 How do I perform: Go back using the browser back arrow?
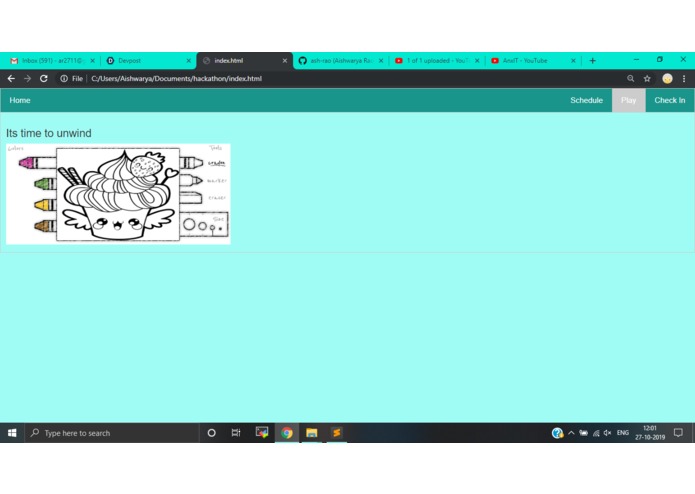point(11,78)
